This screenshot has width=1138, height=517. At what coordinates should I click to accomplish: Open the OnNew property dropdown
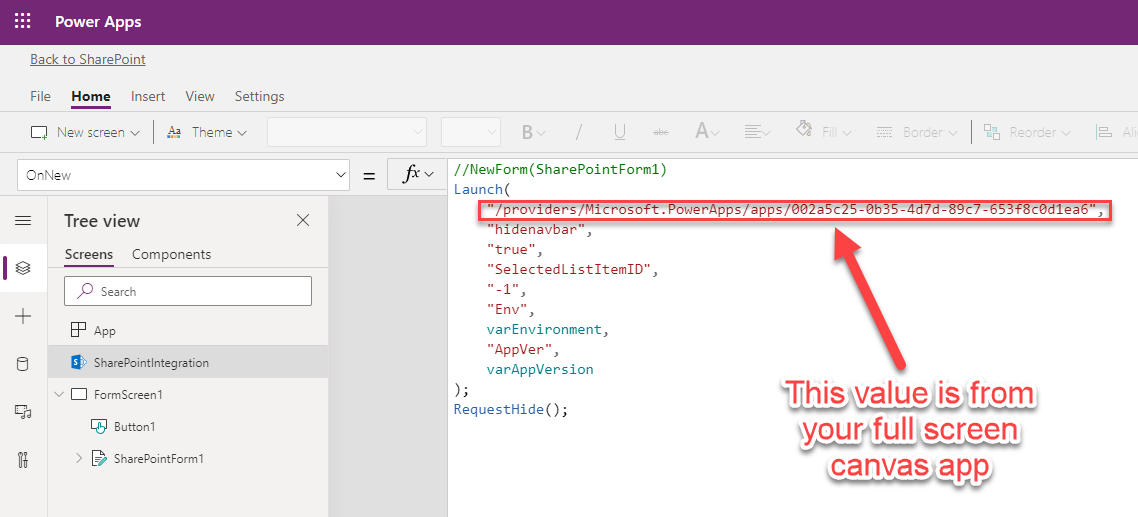[x=183, y=175]
